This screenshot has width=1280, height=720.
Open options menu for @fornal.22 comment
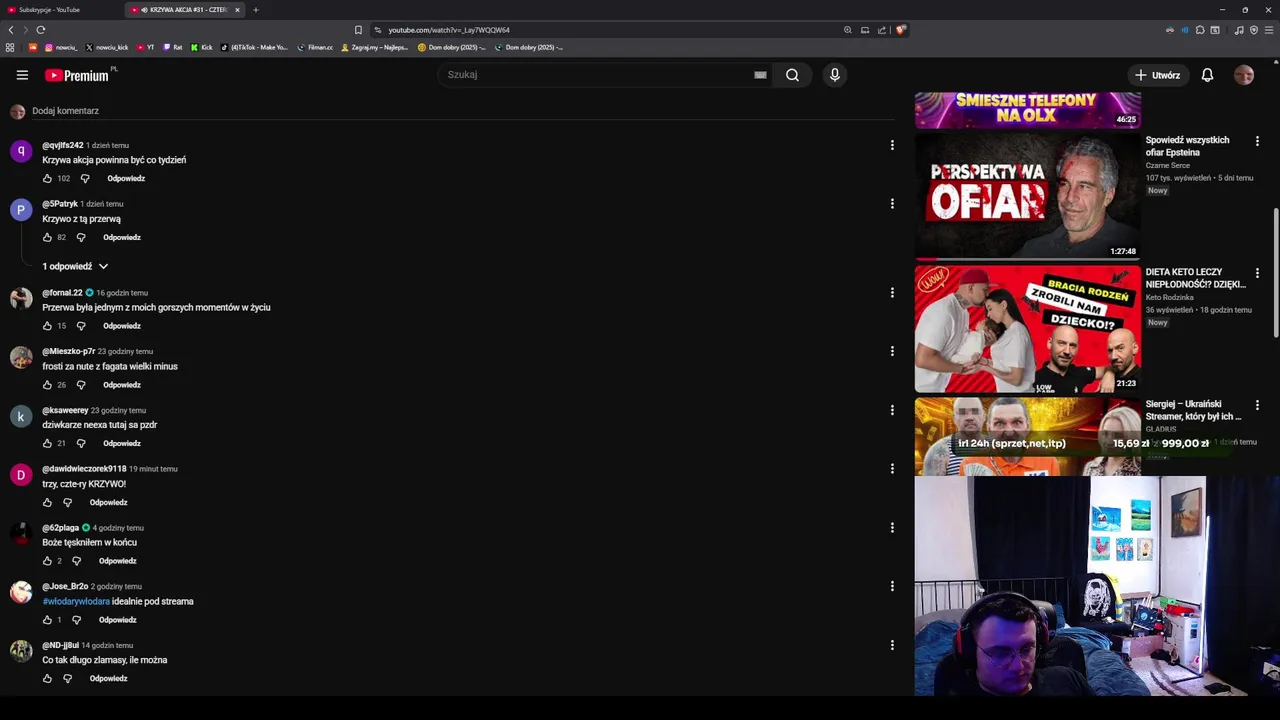pos(892,293)
